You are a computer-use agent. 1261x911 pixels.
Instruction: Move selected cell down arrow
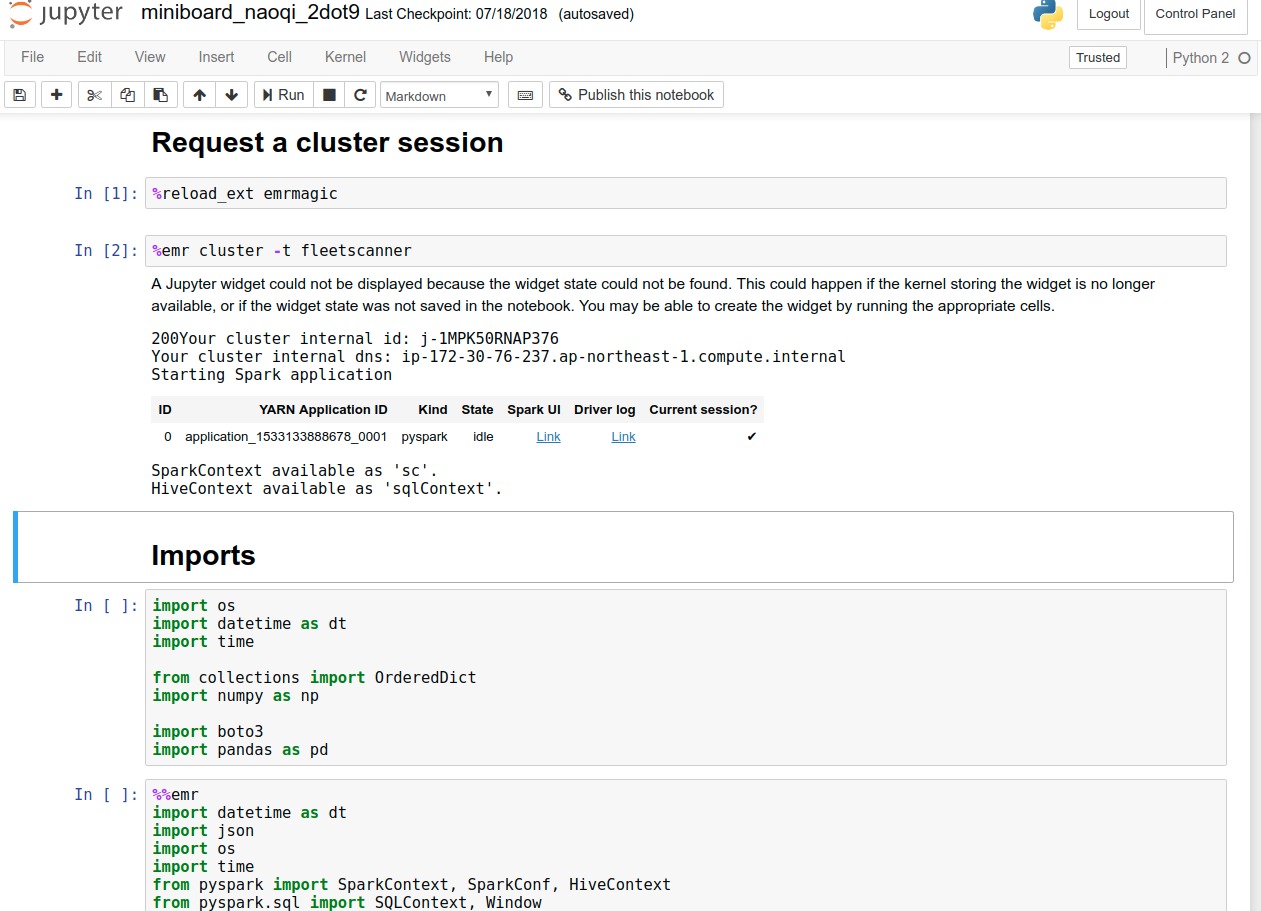[231, 95]
